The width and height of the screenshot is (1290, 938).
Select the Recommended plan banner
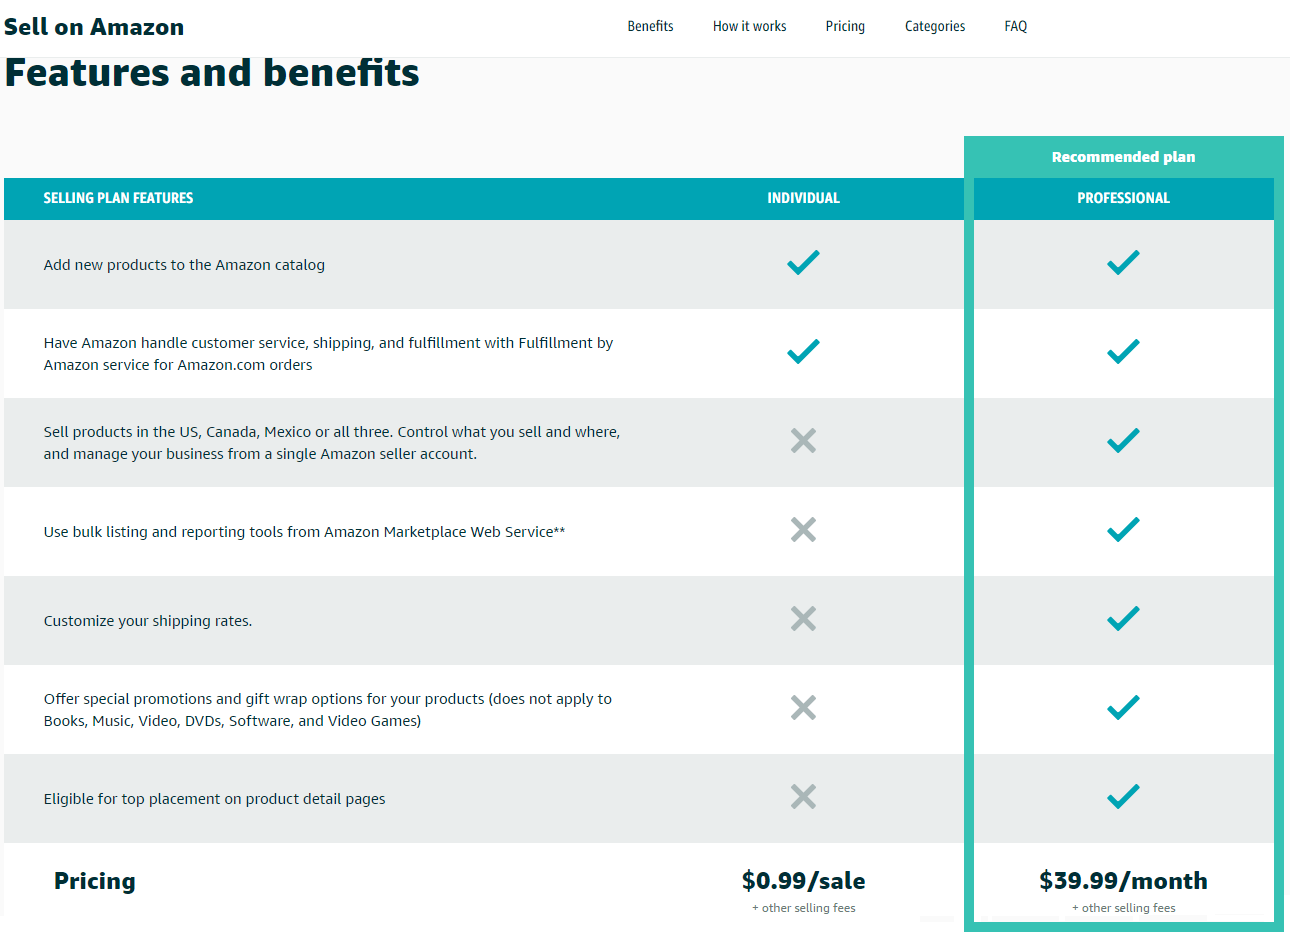point(1123,157)
